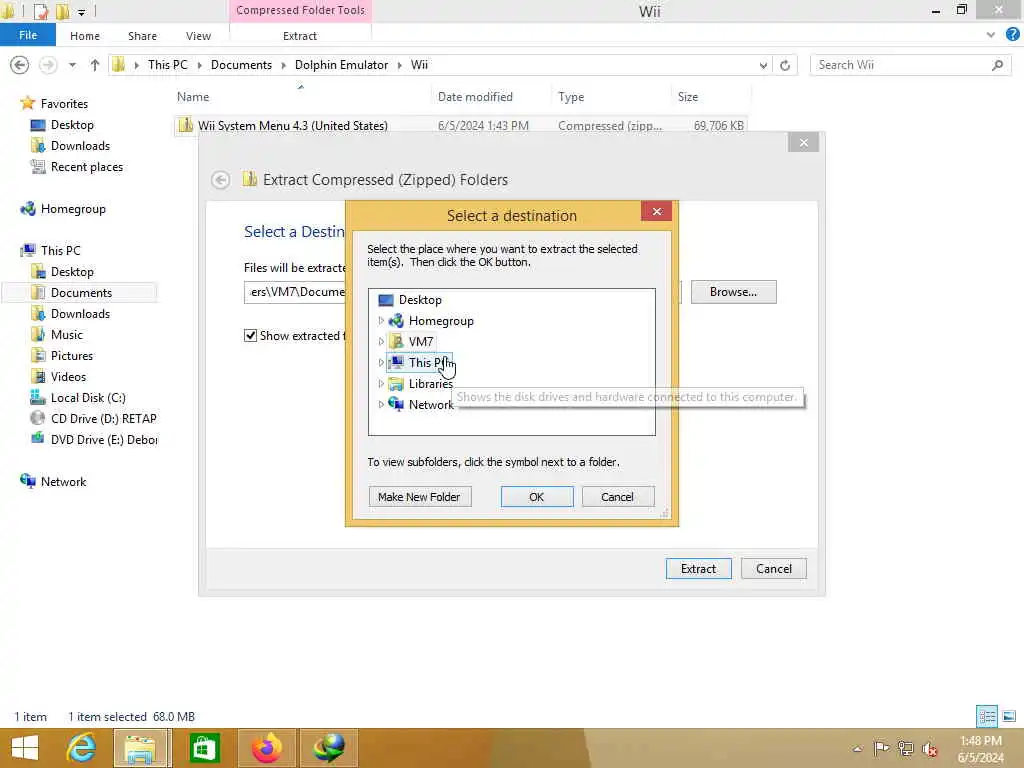The width and height of the screenshot is (1024, 768).
Task: Open Windows Store from taskbar
Action: click(204, 748)
